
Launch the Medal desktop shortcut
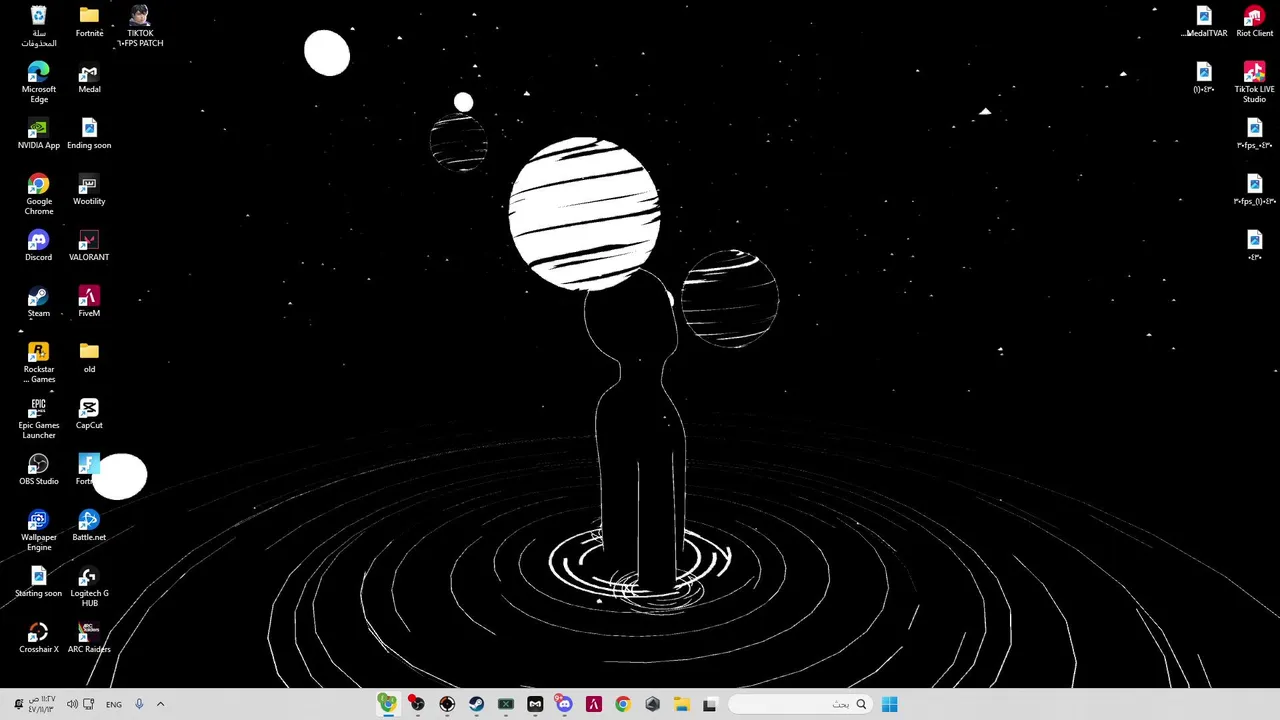(x=89, y=77)
